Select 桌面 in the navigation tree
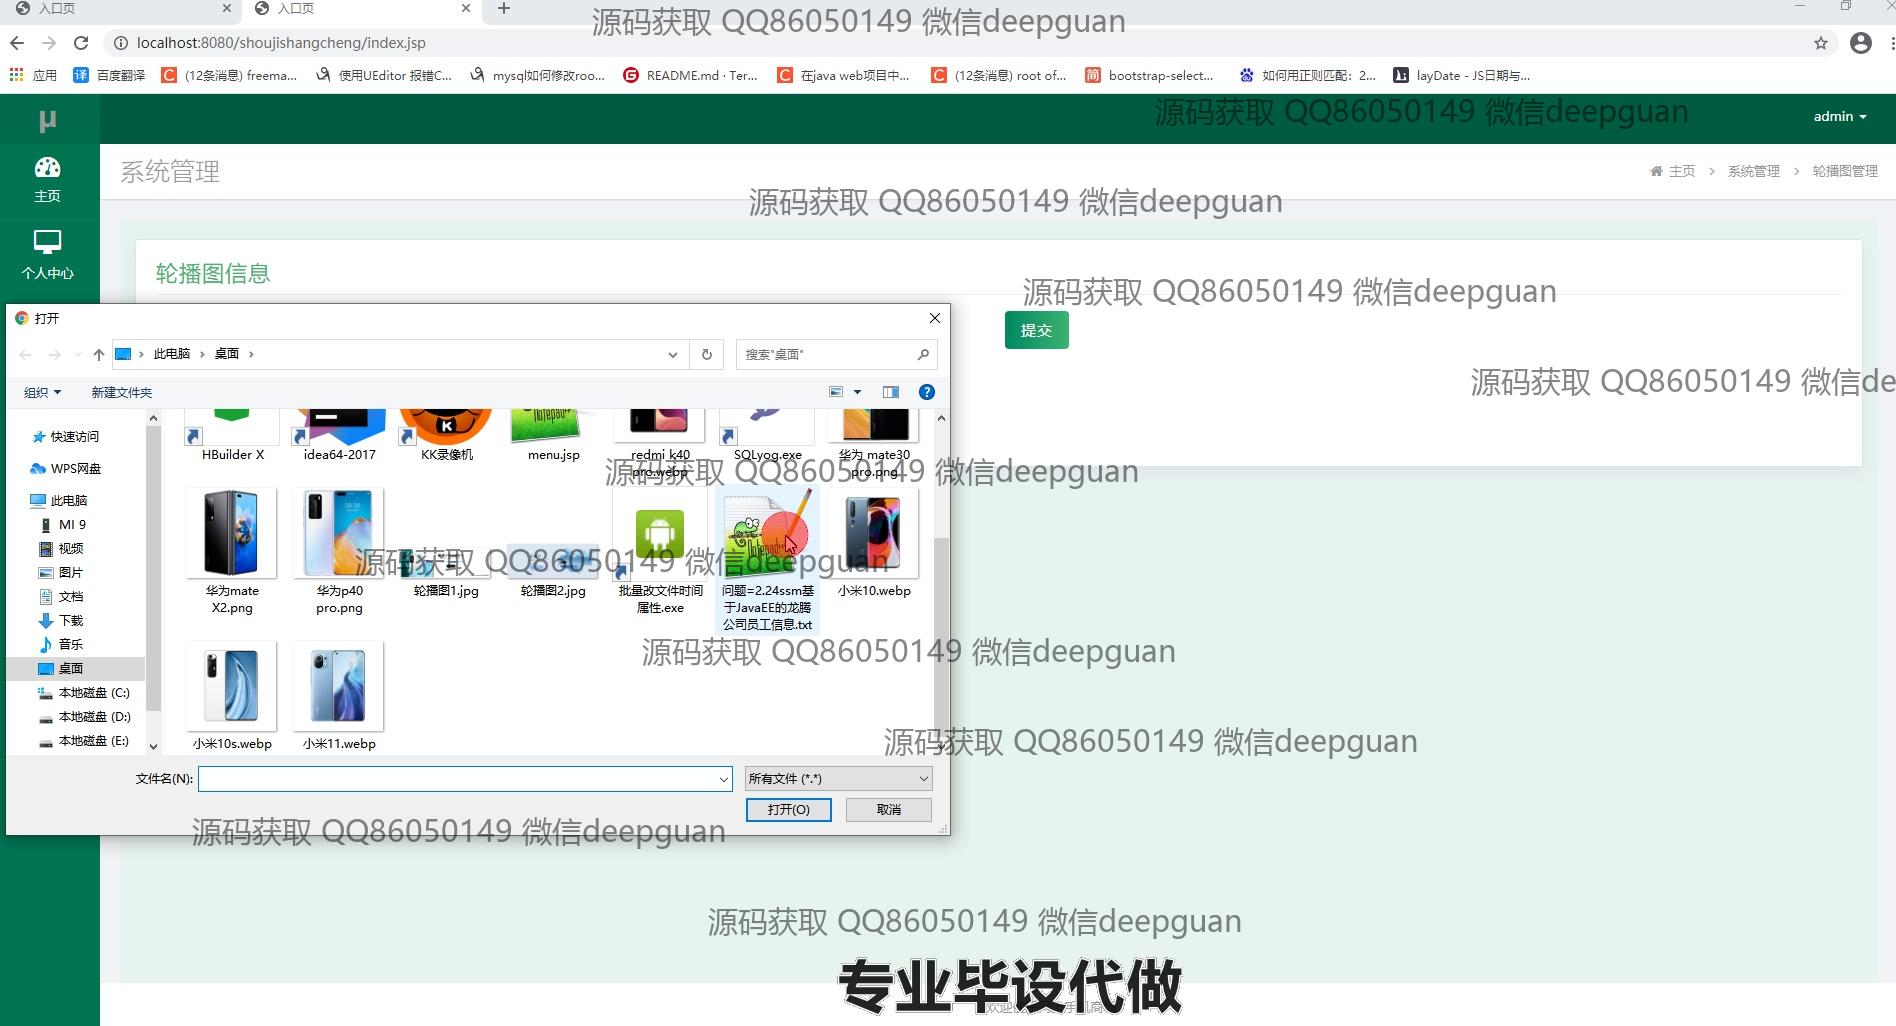This screenshot has height=1026, width=1896. coord(70,668)
